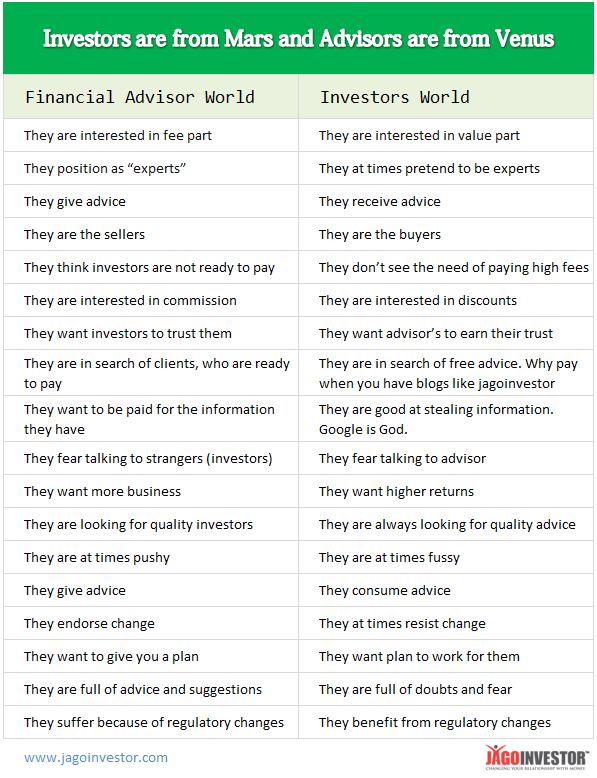The width and height of the screenshot is (597, 778).
Task: Click the green title banner
Action: coord(298,38)
